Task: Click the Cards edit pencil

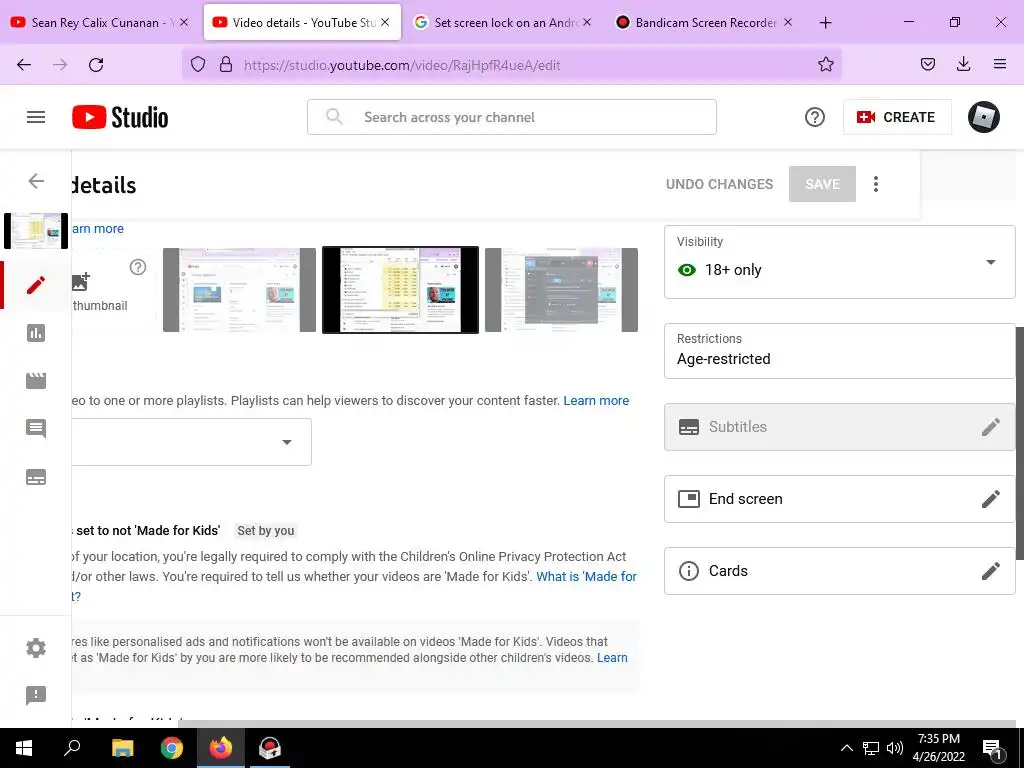Action: 991,571
